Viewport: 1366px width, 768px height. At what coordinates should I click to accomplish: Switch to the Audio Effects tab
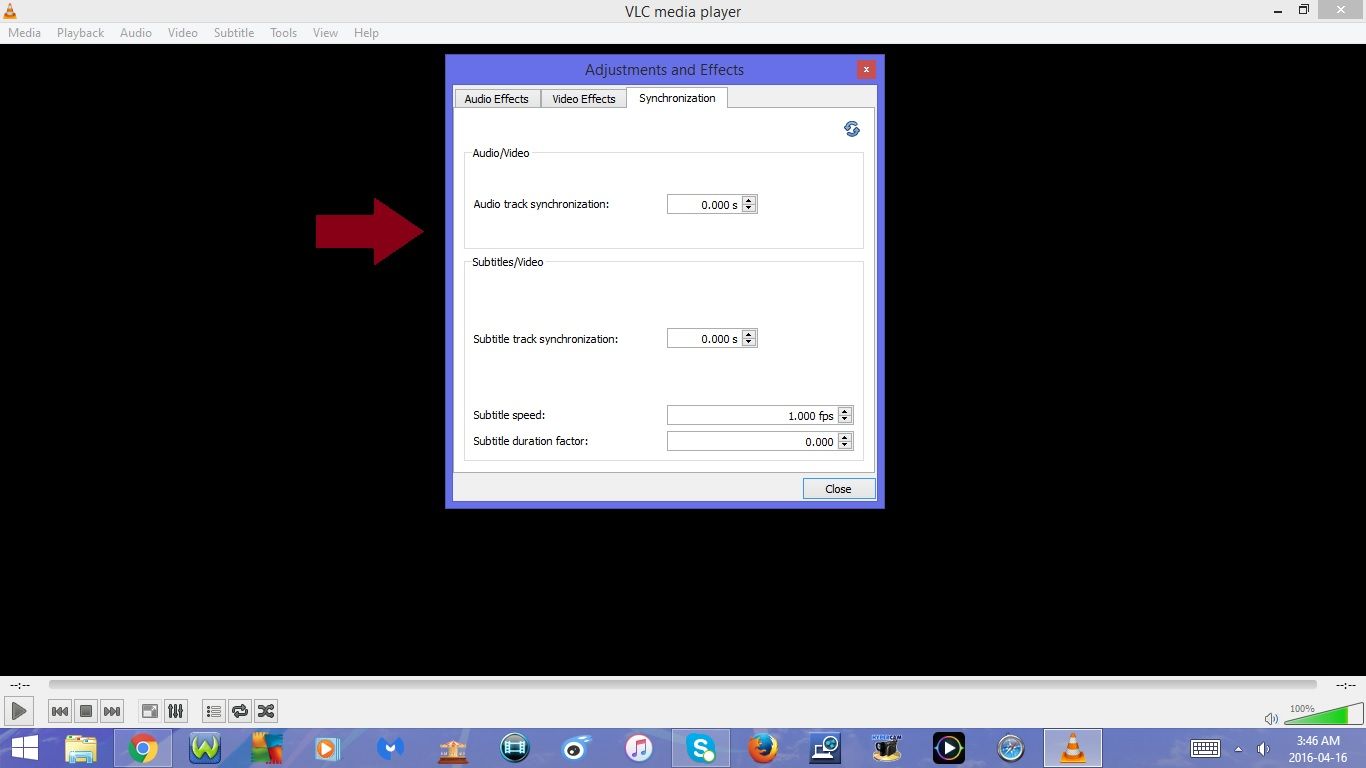pyautogui.click(x=497, y=98)
